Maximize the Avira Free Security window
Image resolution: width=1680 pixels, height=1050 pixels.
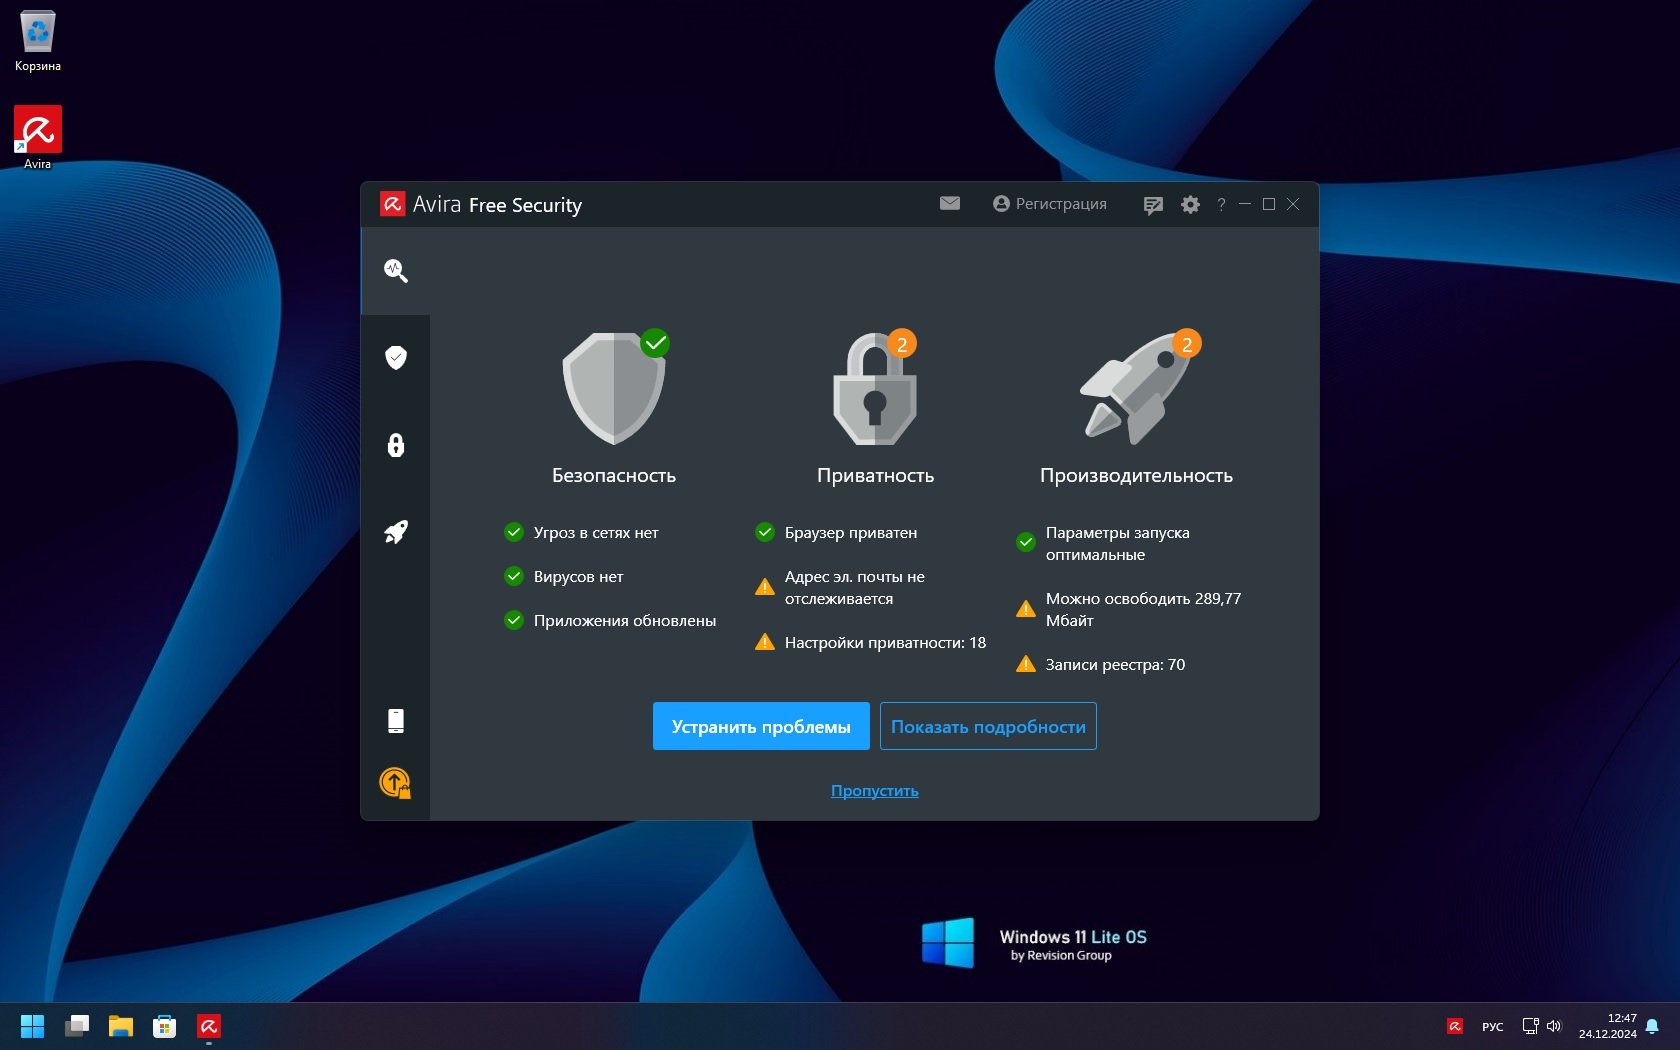[1269, 204]
